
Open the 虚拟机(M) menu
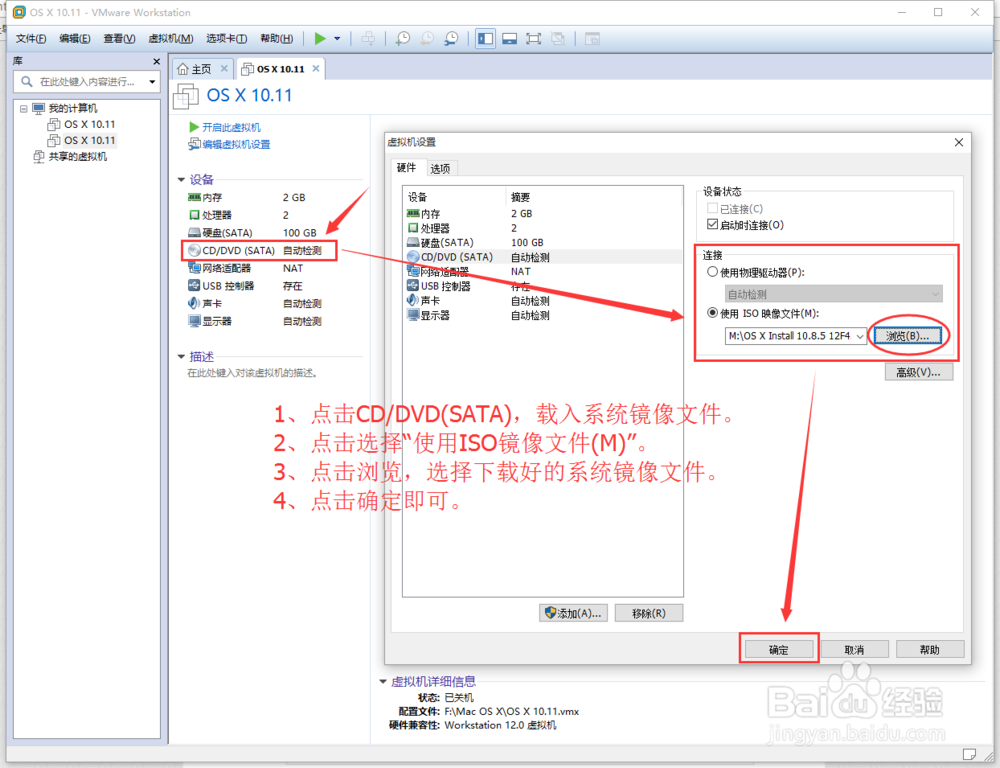[170, 39]
